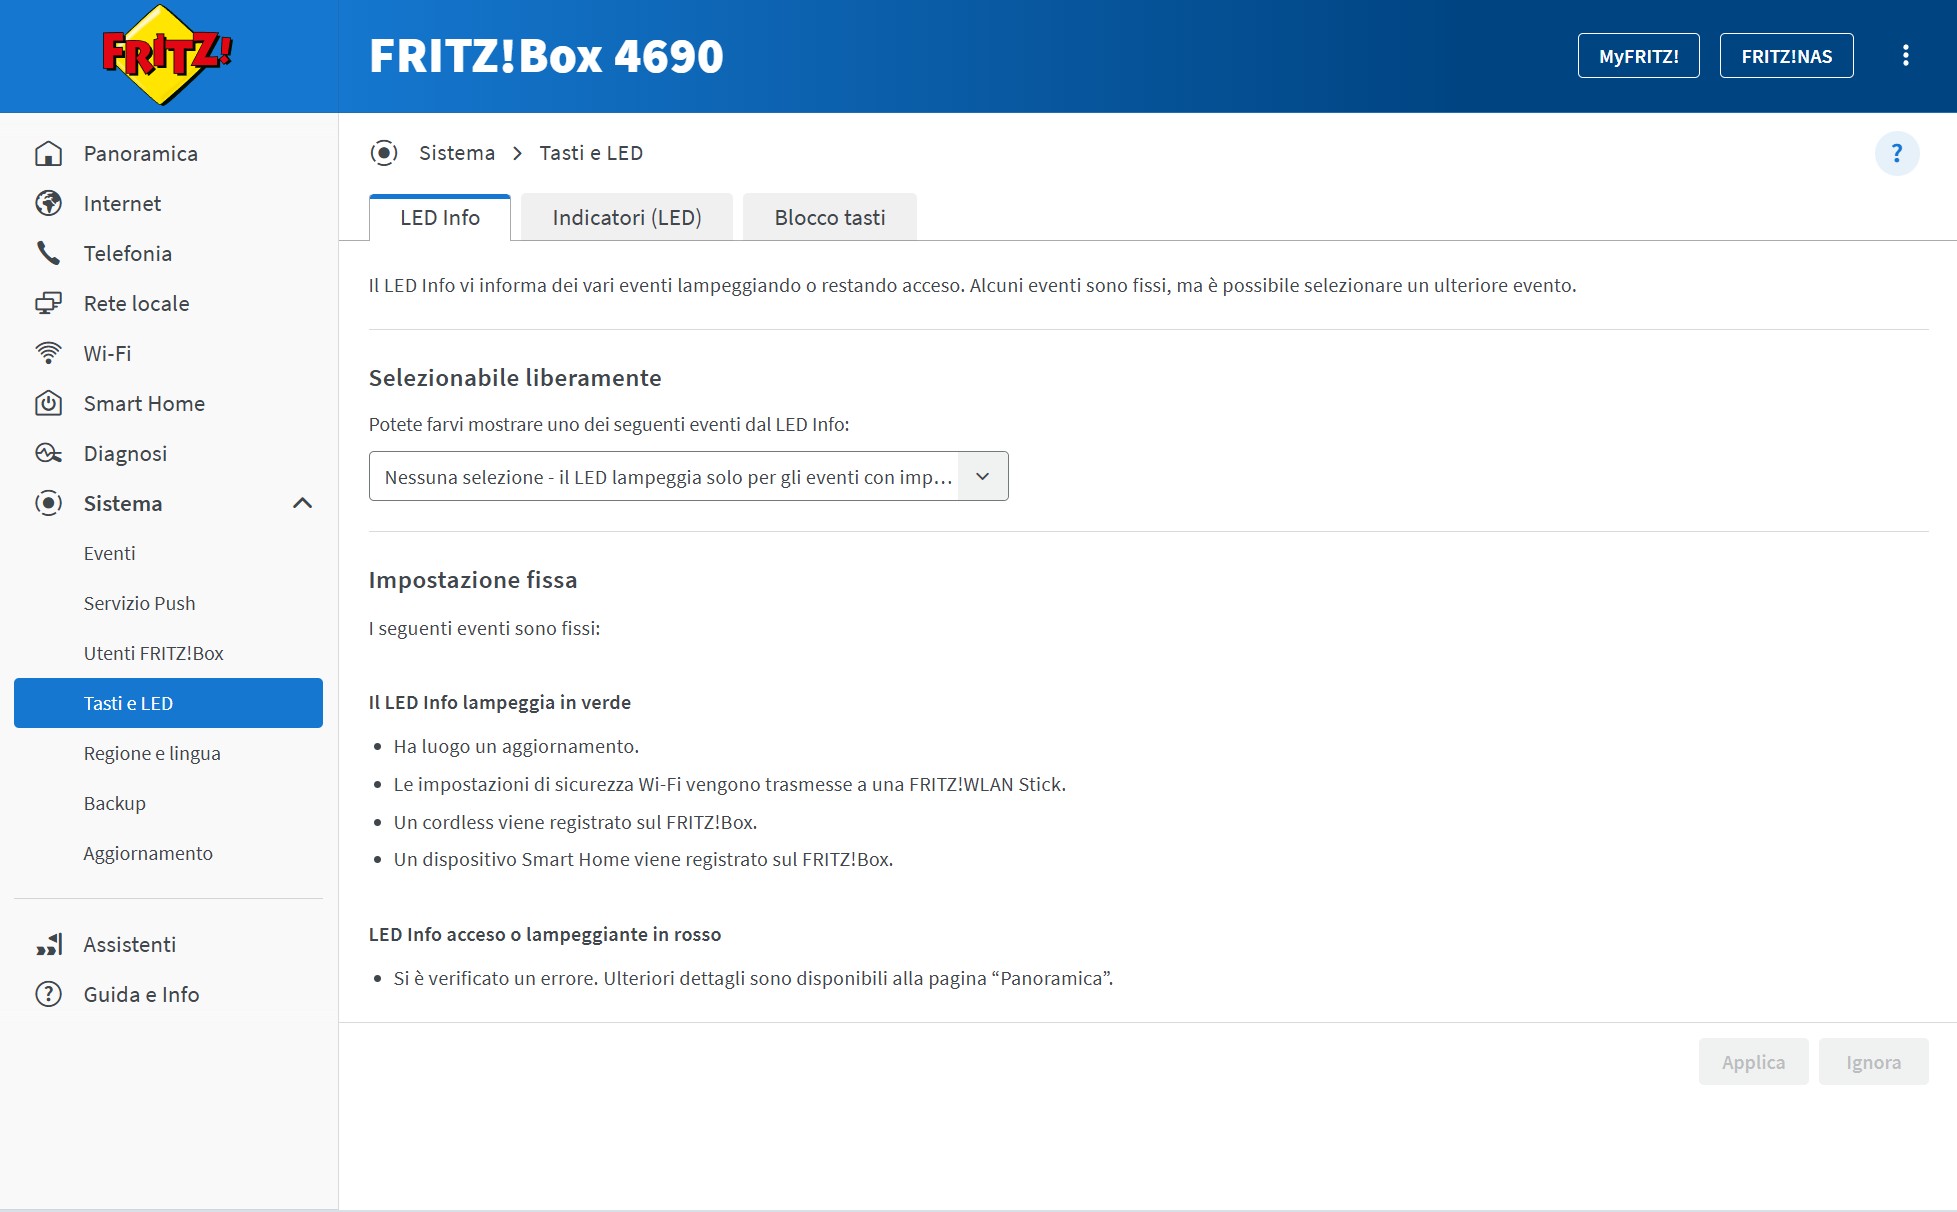
Task: Click 'LED Info acceso o lampeggiante in rosso'
Action: [545, 935]
